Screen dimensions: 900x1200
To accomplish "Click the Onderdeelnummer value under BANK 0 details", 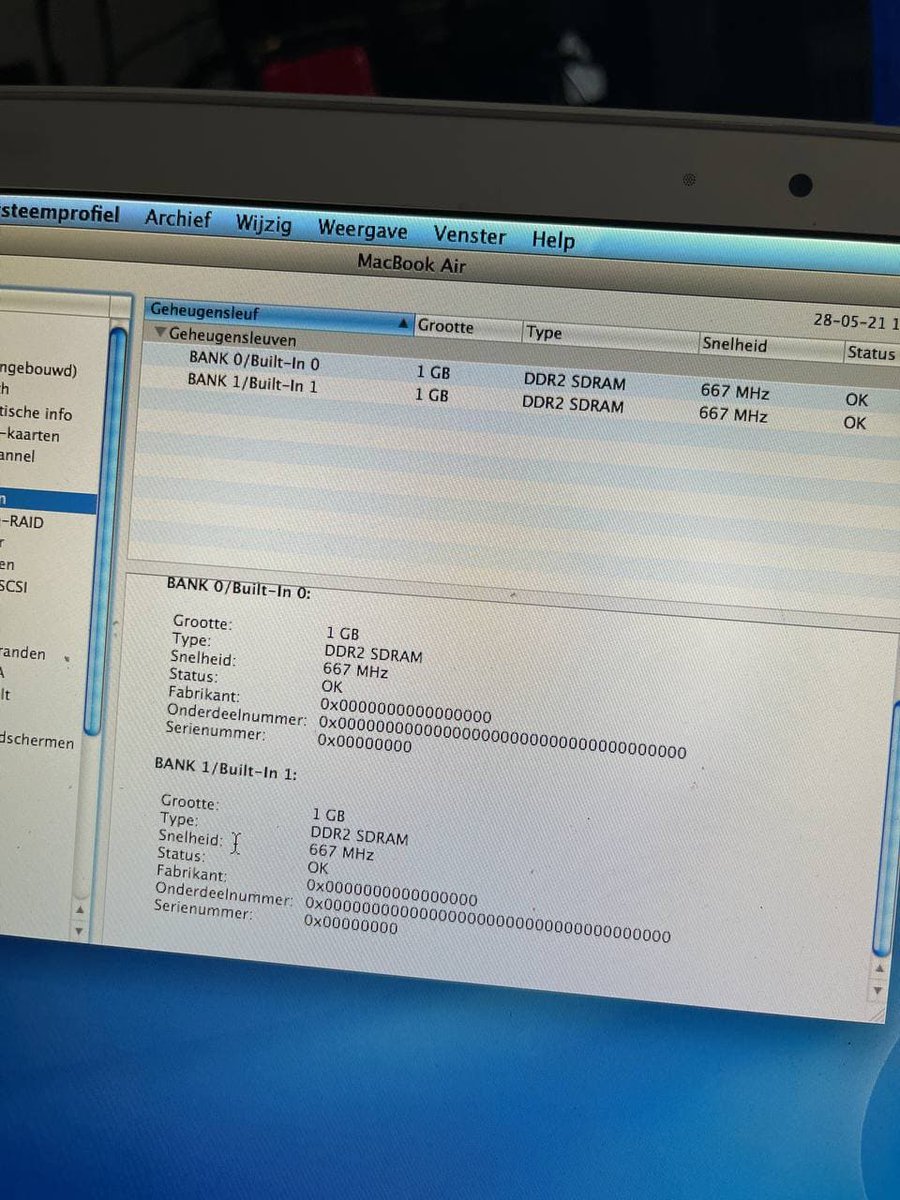I will (503, 736).
